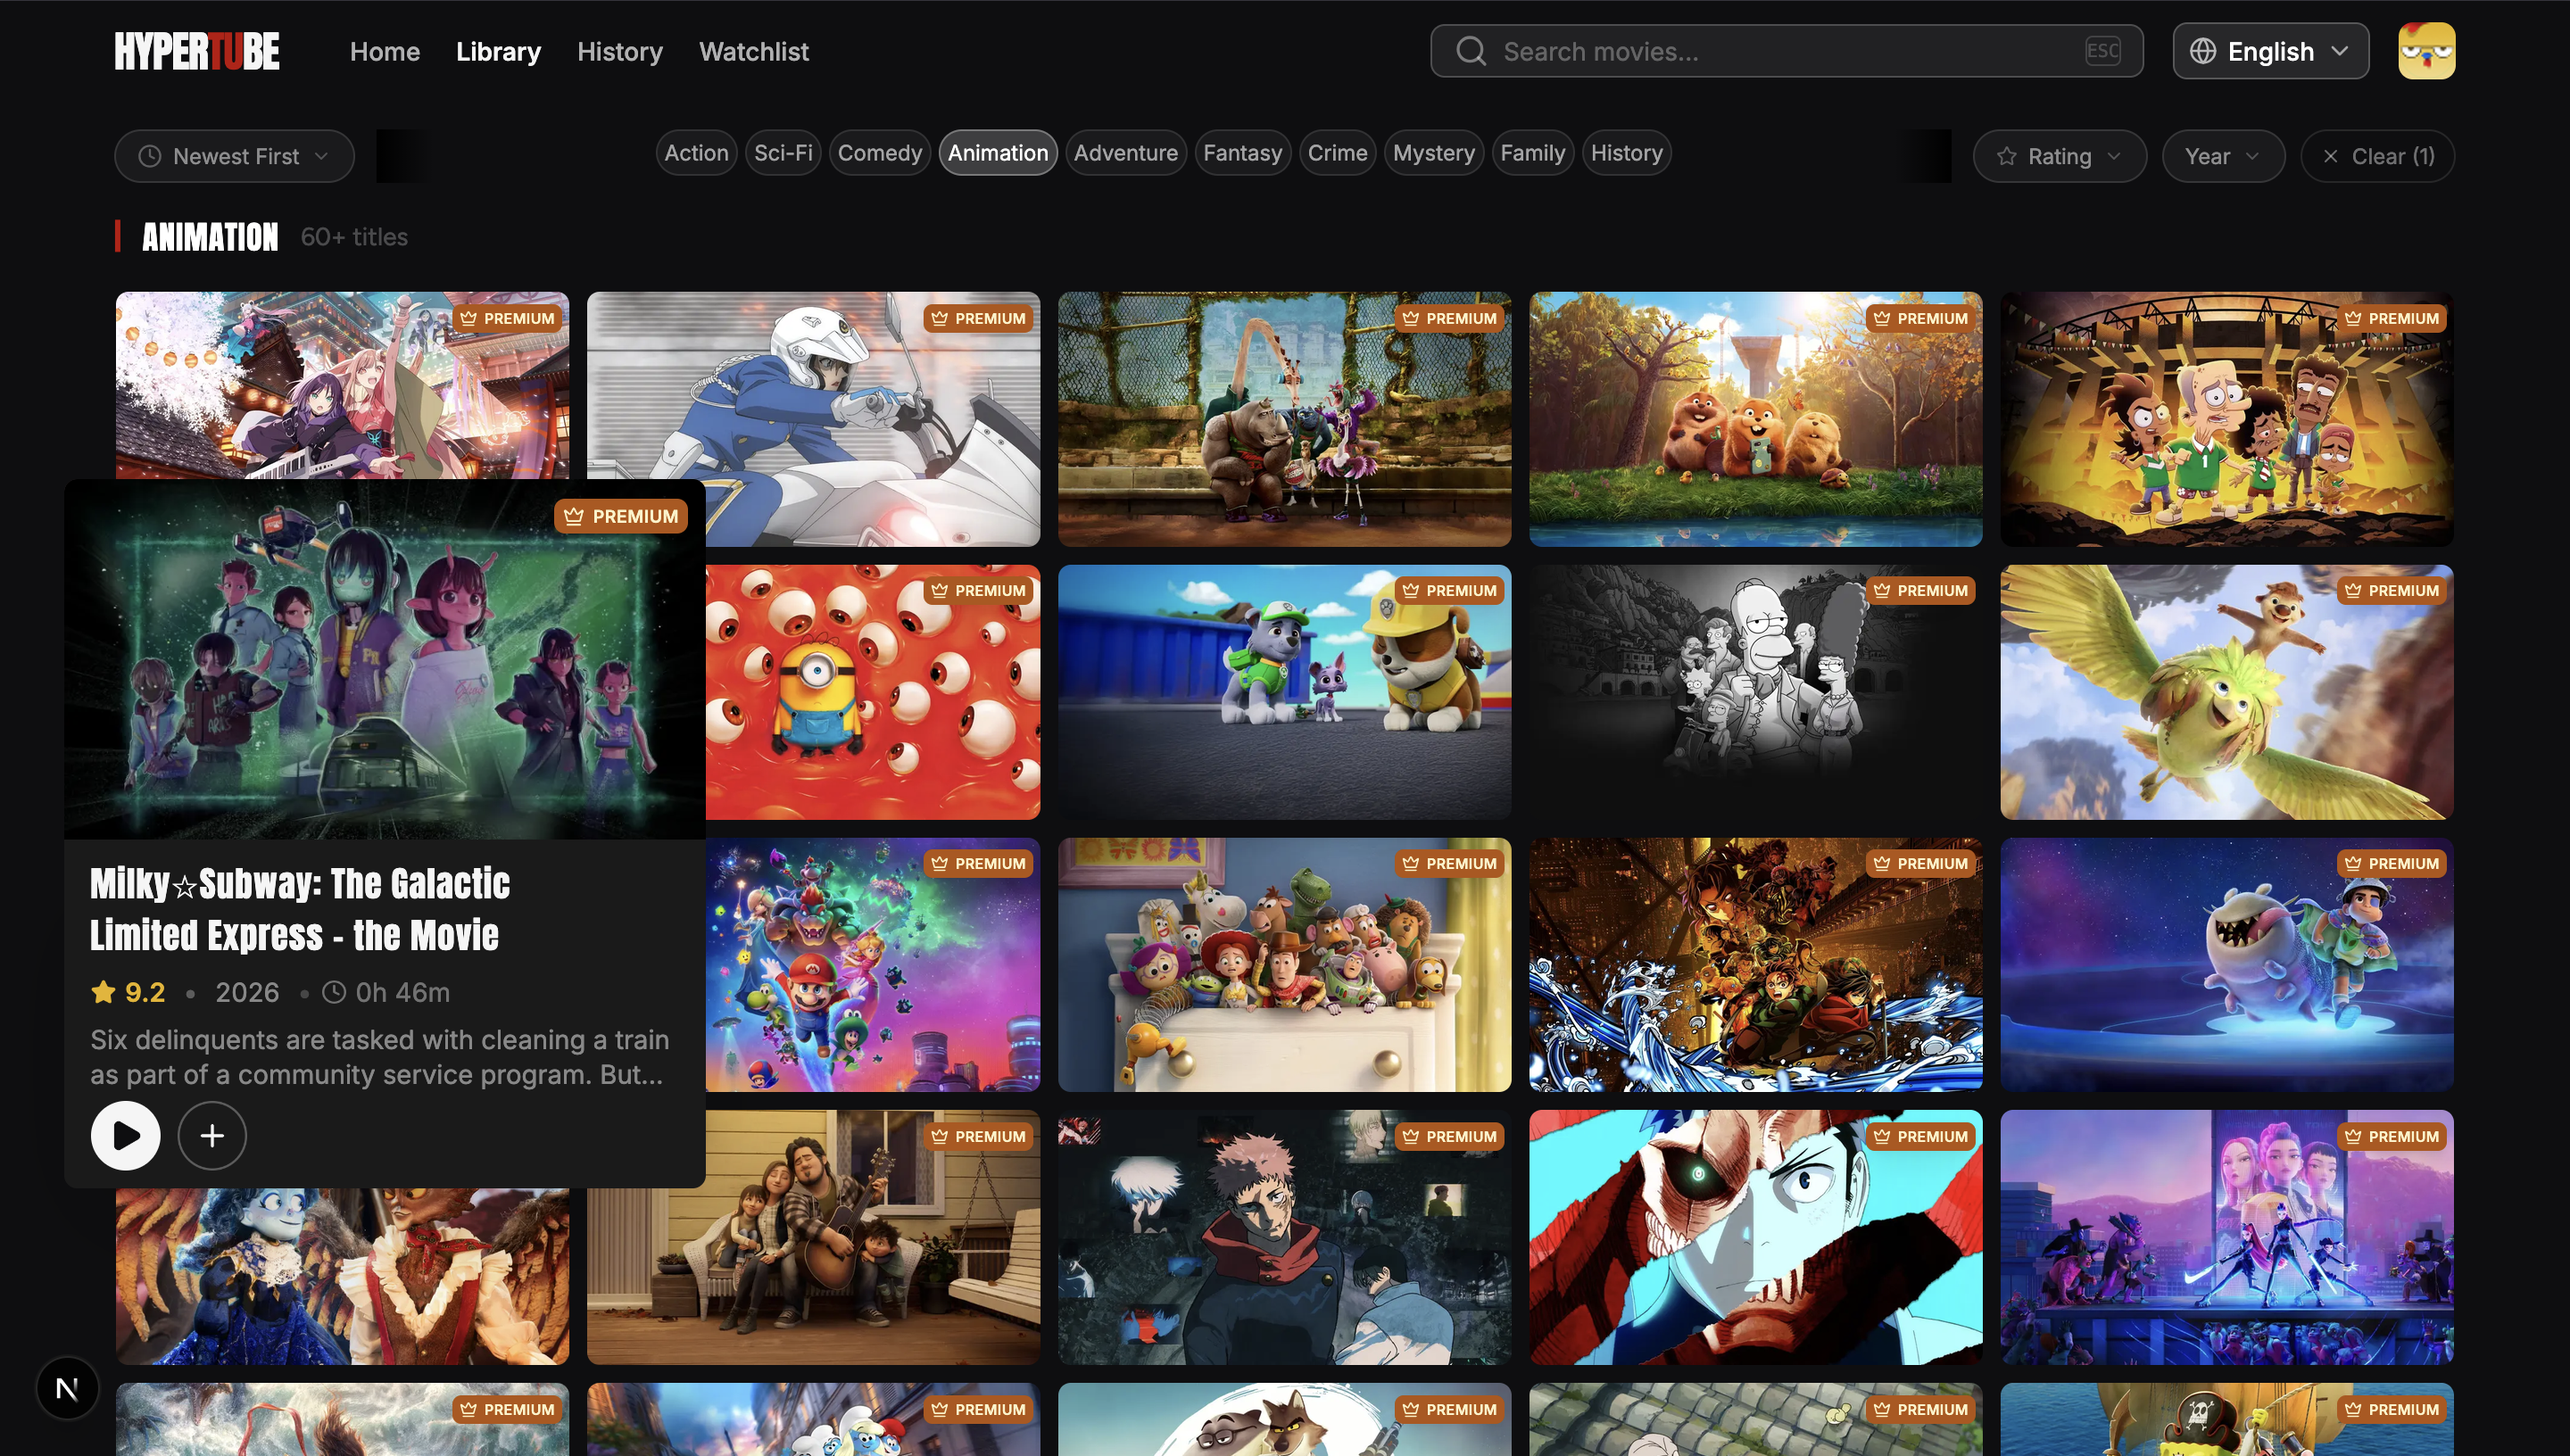Open the Watchlist nav item

pyautogui.click(x=754, y=51)
